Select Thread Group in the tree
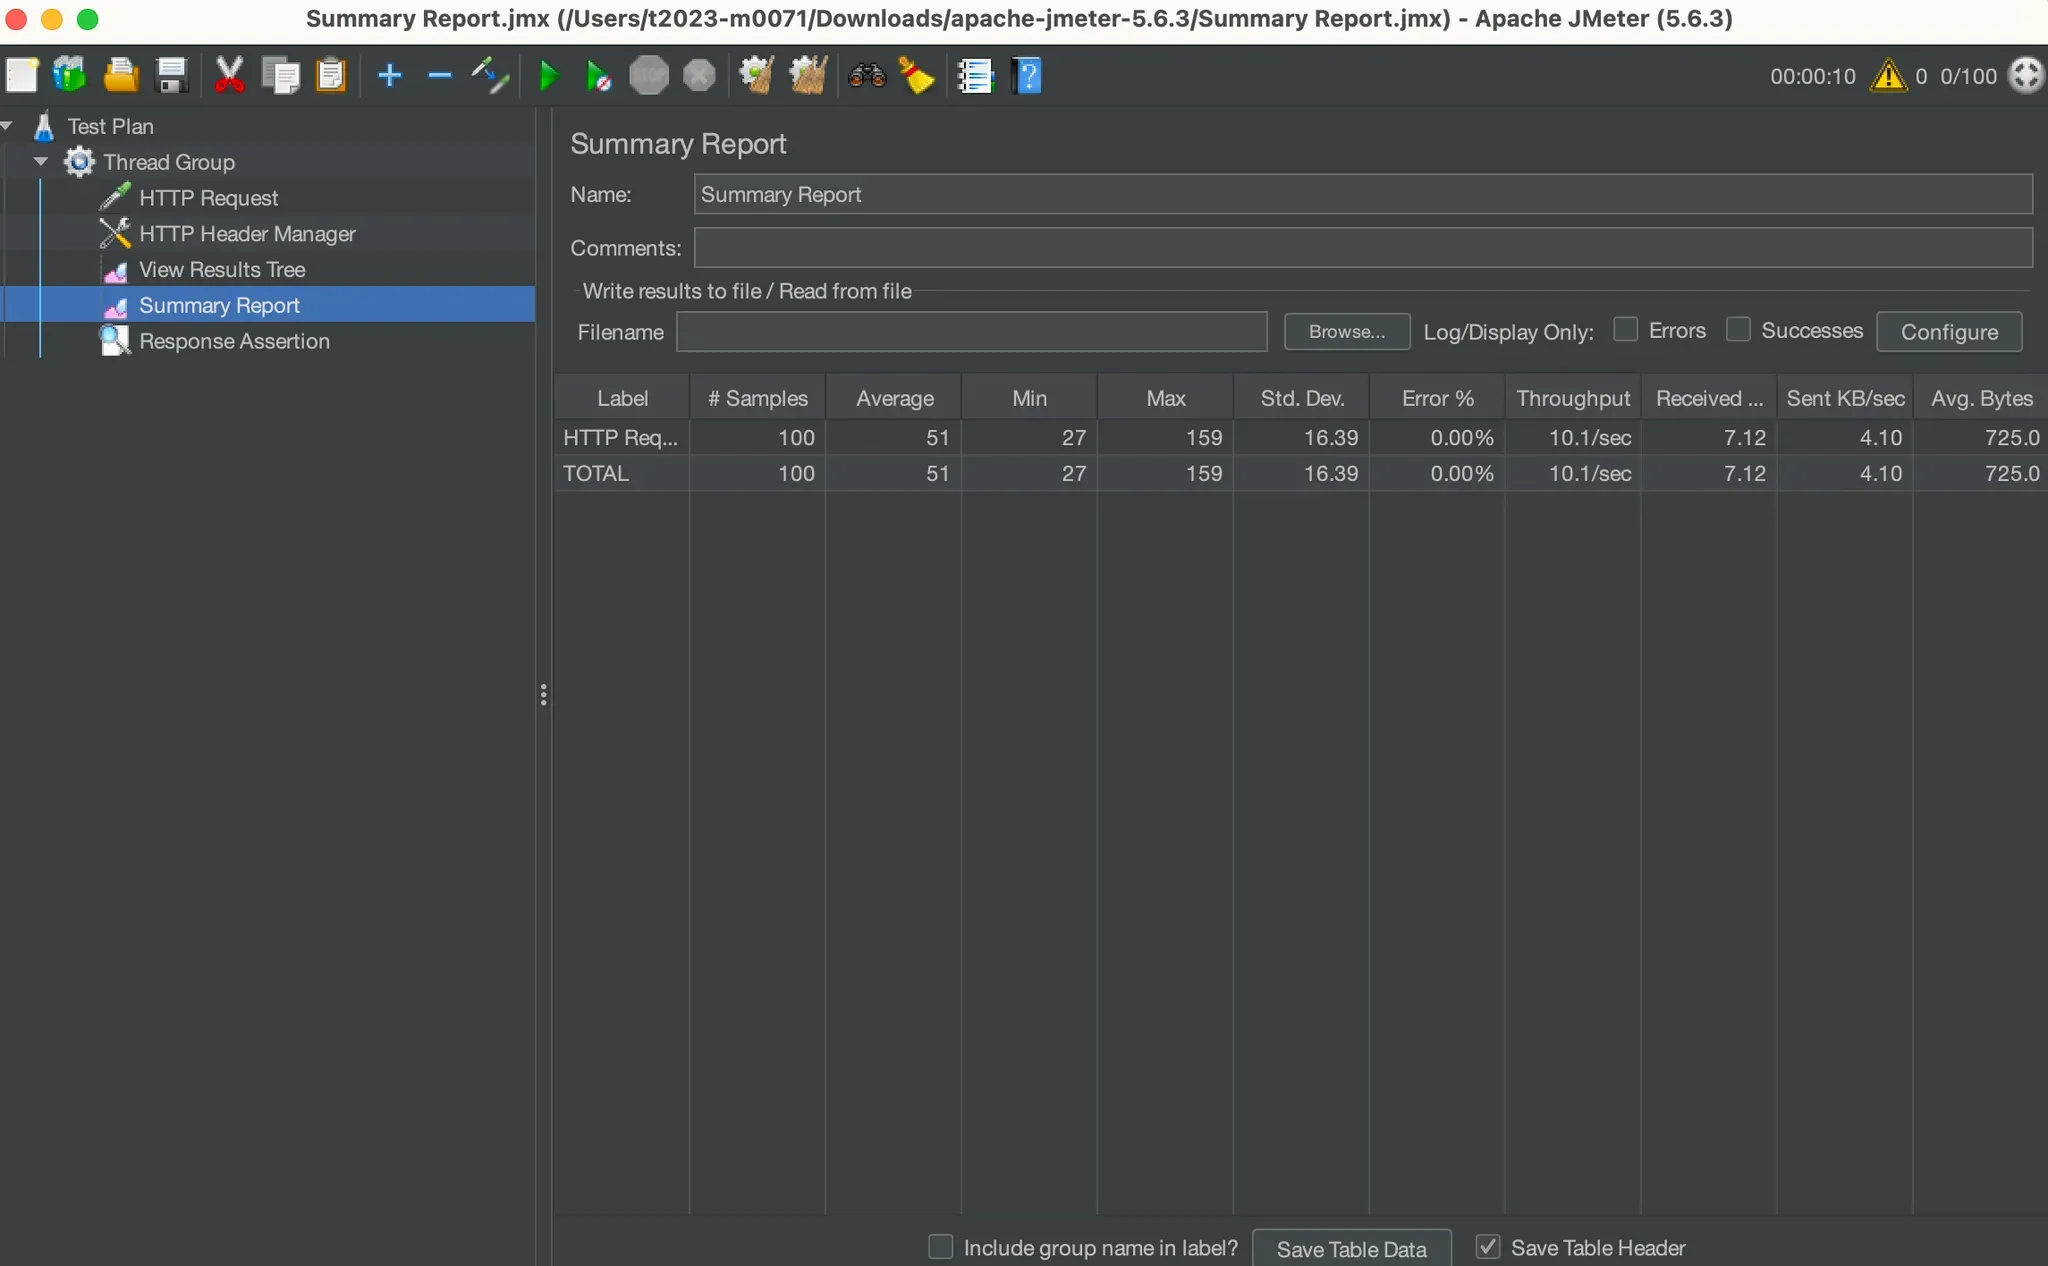This screenshot has height=1266, width=2048. pyautogui.click(x=169, y=162)
